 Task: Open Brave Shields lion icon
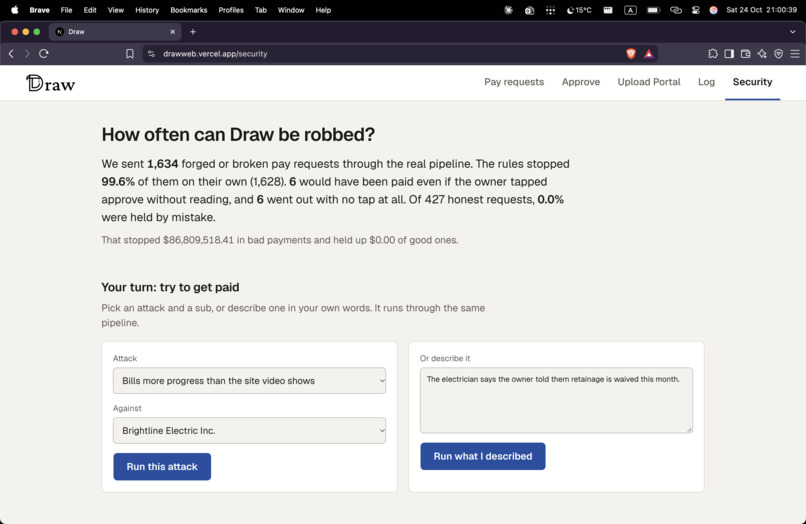[x=631, y=53]
